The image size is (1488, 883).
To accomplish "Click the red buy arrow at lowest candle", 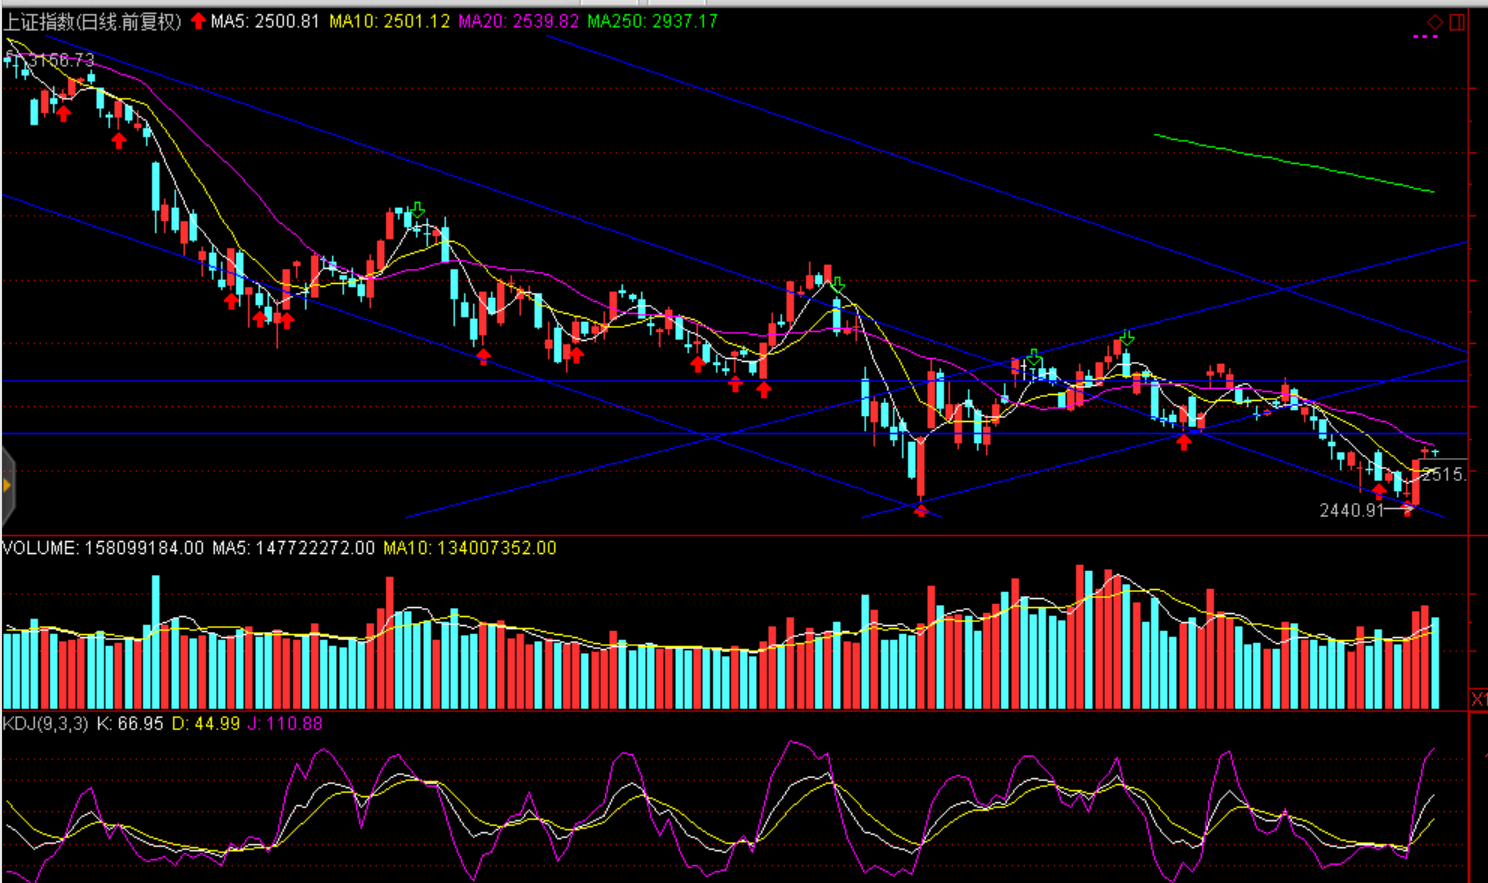I will pos(921,510).
